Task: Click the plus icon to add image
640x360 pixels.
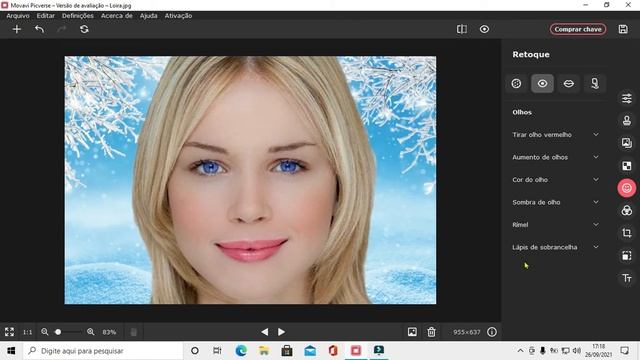Action: point(17,29)
